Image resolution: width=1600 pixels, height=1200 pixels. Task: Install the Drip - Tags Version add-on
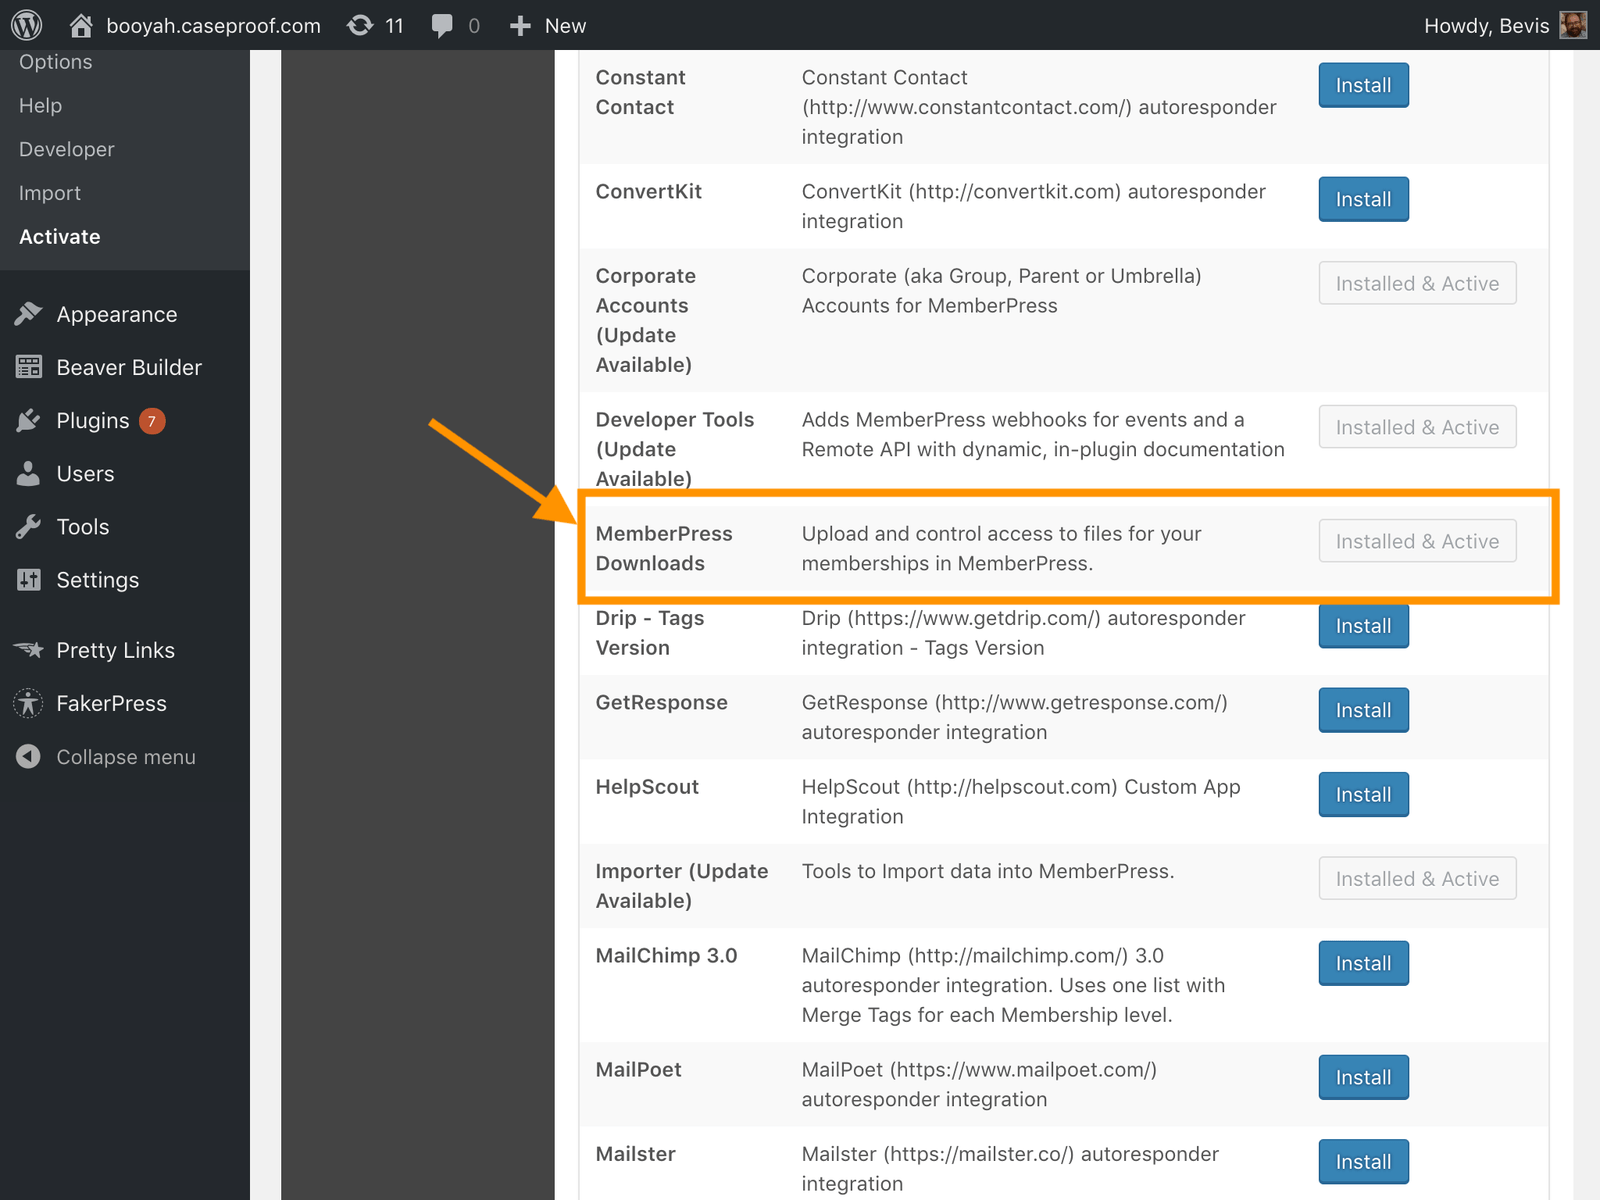pyautogui.click(x=1363, y=626)
